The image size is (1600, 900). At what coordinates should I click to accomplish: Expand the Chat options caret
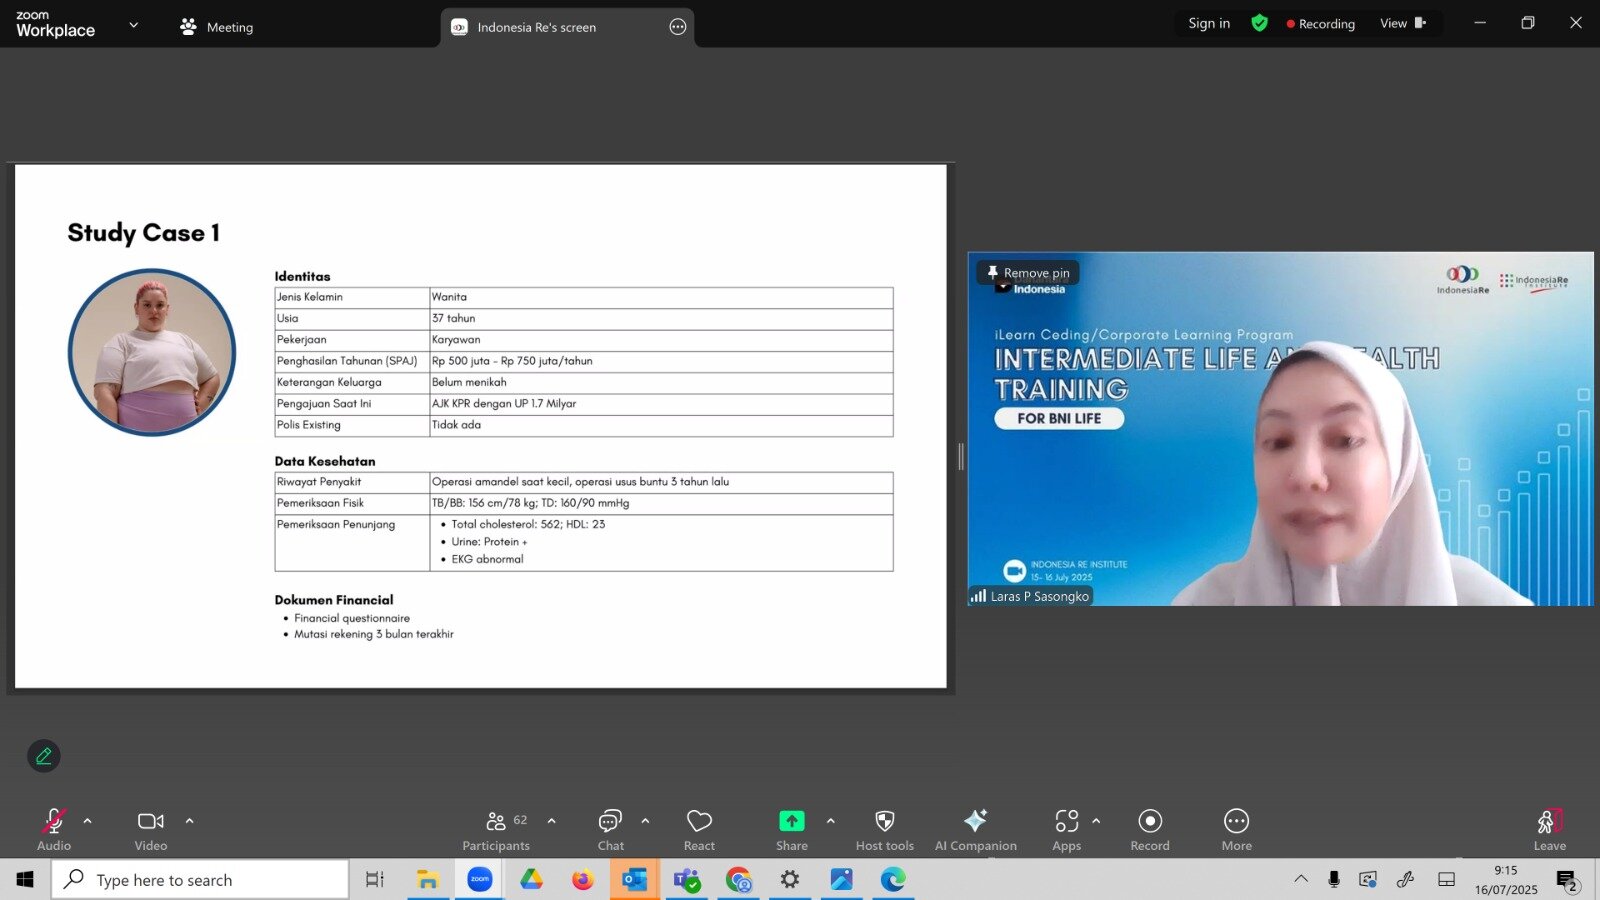(x=646, y=821)
